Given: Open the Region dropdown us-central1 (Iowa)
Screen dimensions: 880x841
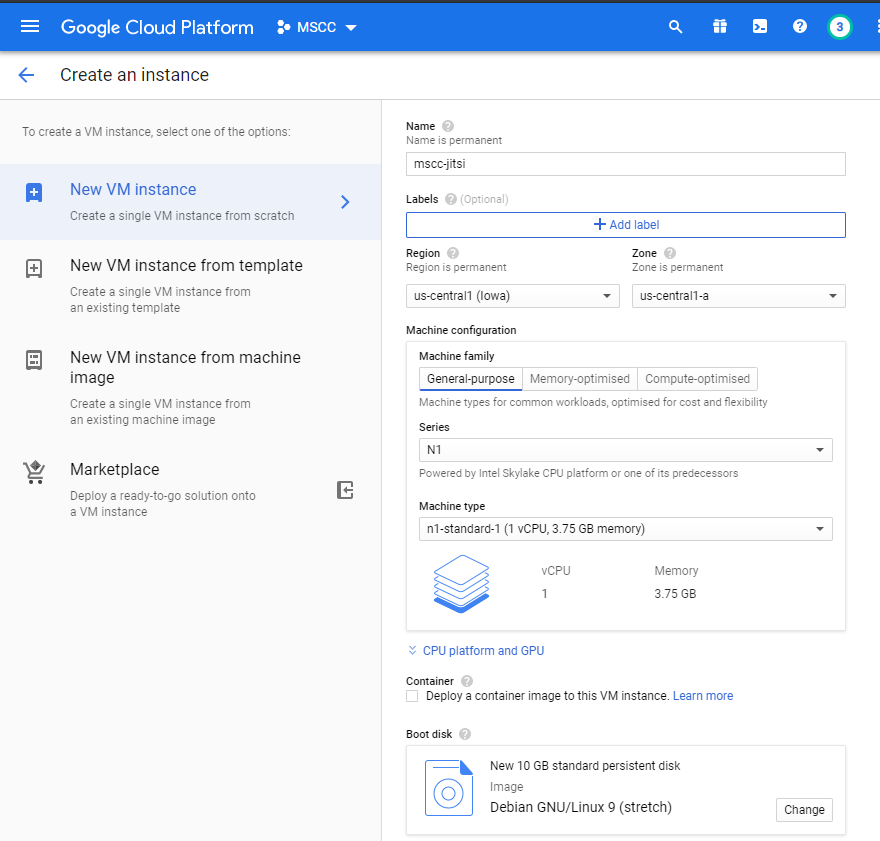Looking at the screenshot, I should [512, 296].
